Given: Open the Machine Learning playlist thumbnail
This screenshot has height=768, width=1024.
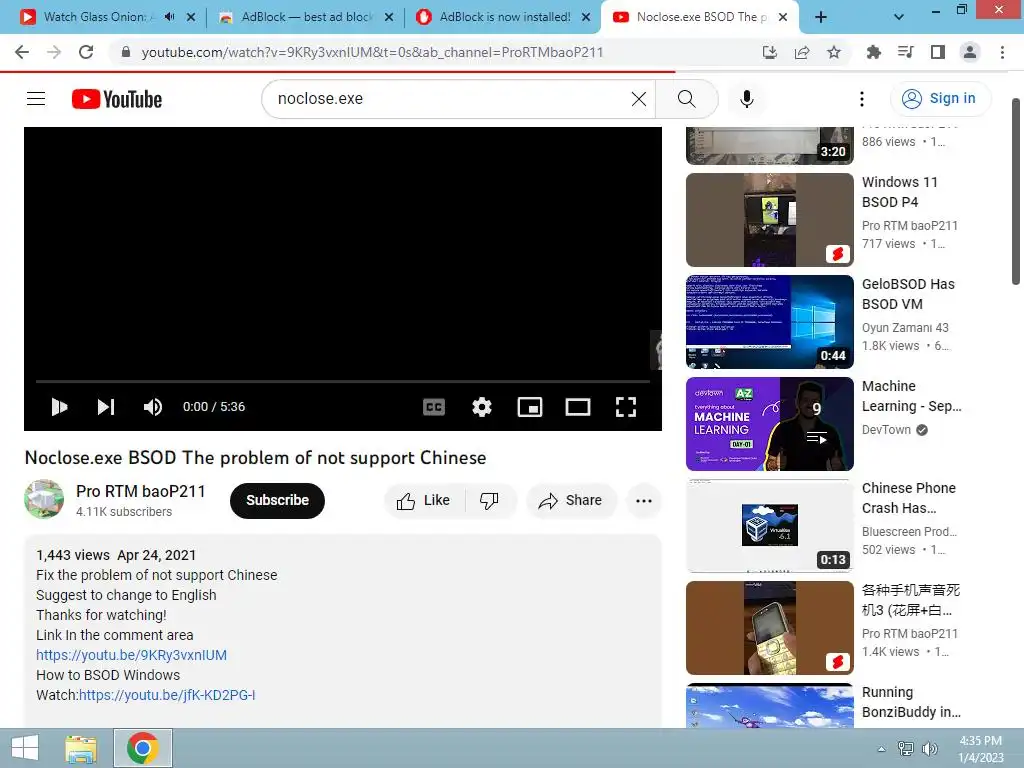Looking at the screenshot, I should (x=769, y=424).
